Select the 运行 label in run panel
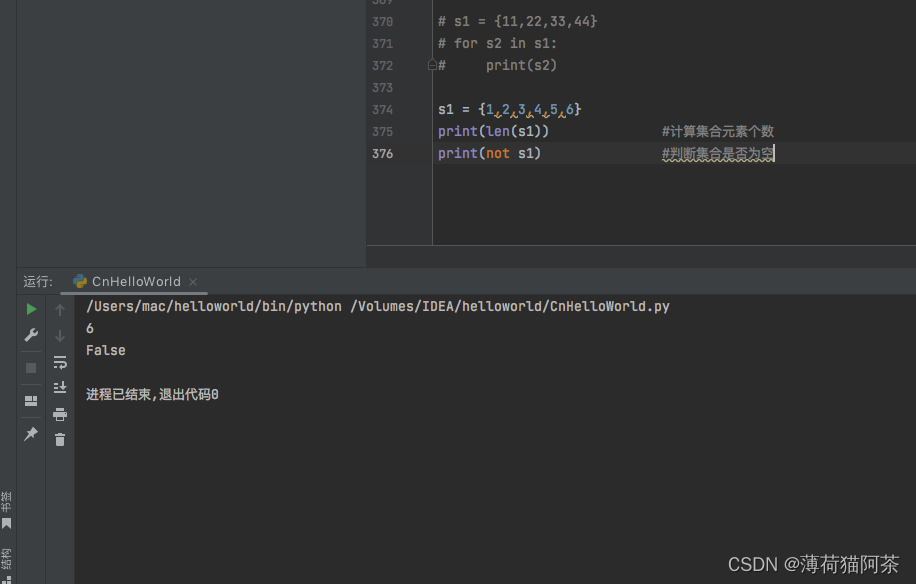Screen dimensions: 916x584 (37, 281)
